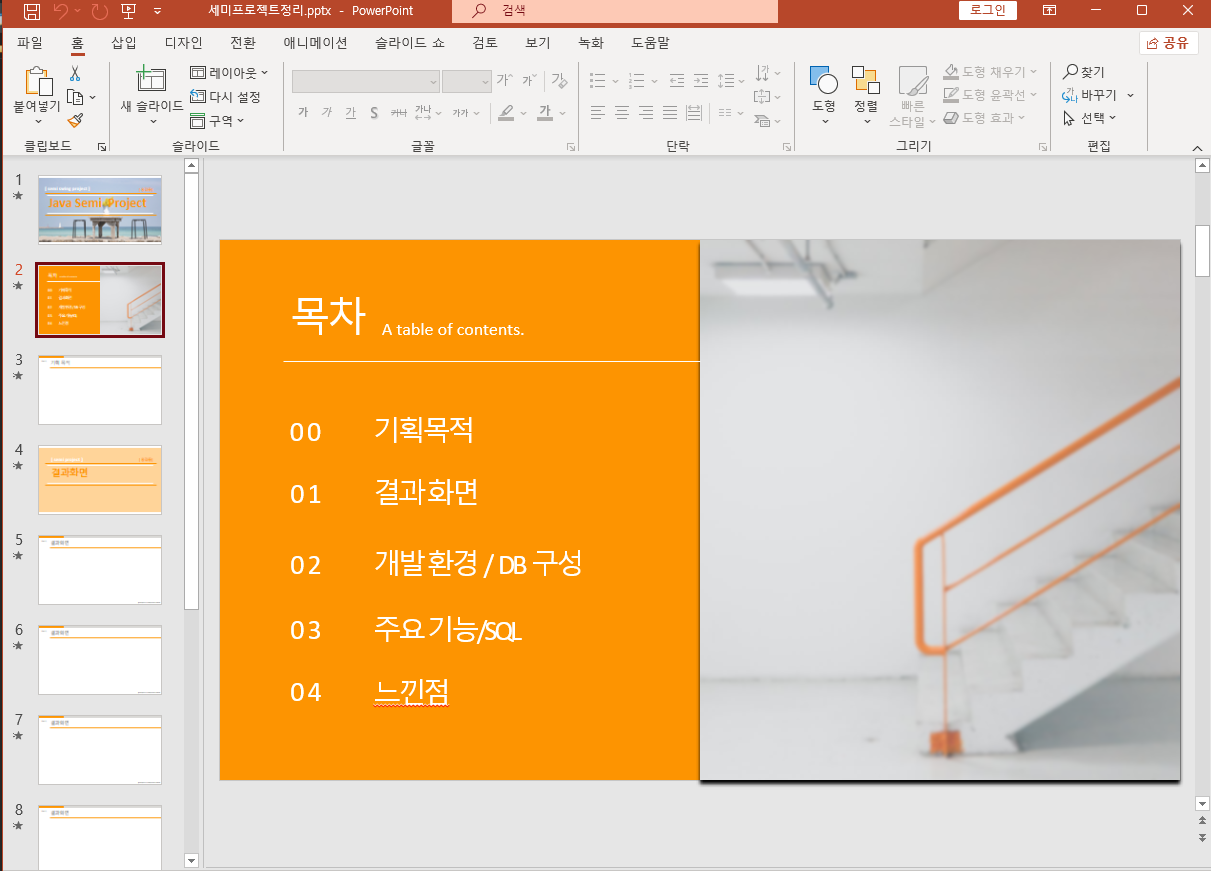Increase font size with 가^ button
The height and width of the screenshot is (871, 1211).
point(505,81)
